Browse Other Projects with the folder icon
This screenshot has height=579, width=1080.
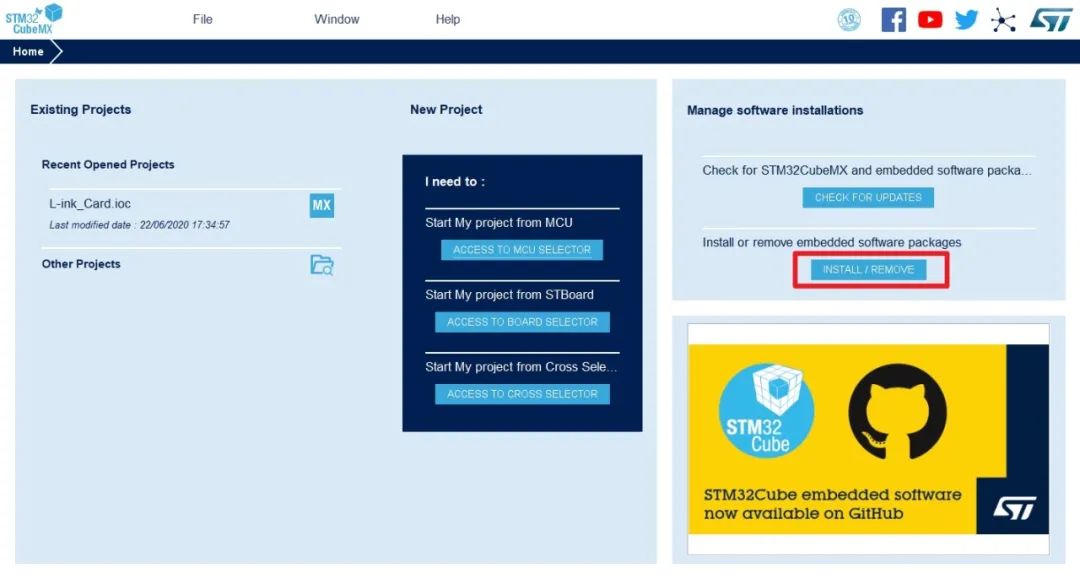coord(322,264)
